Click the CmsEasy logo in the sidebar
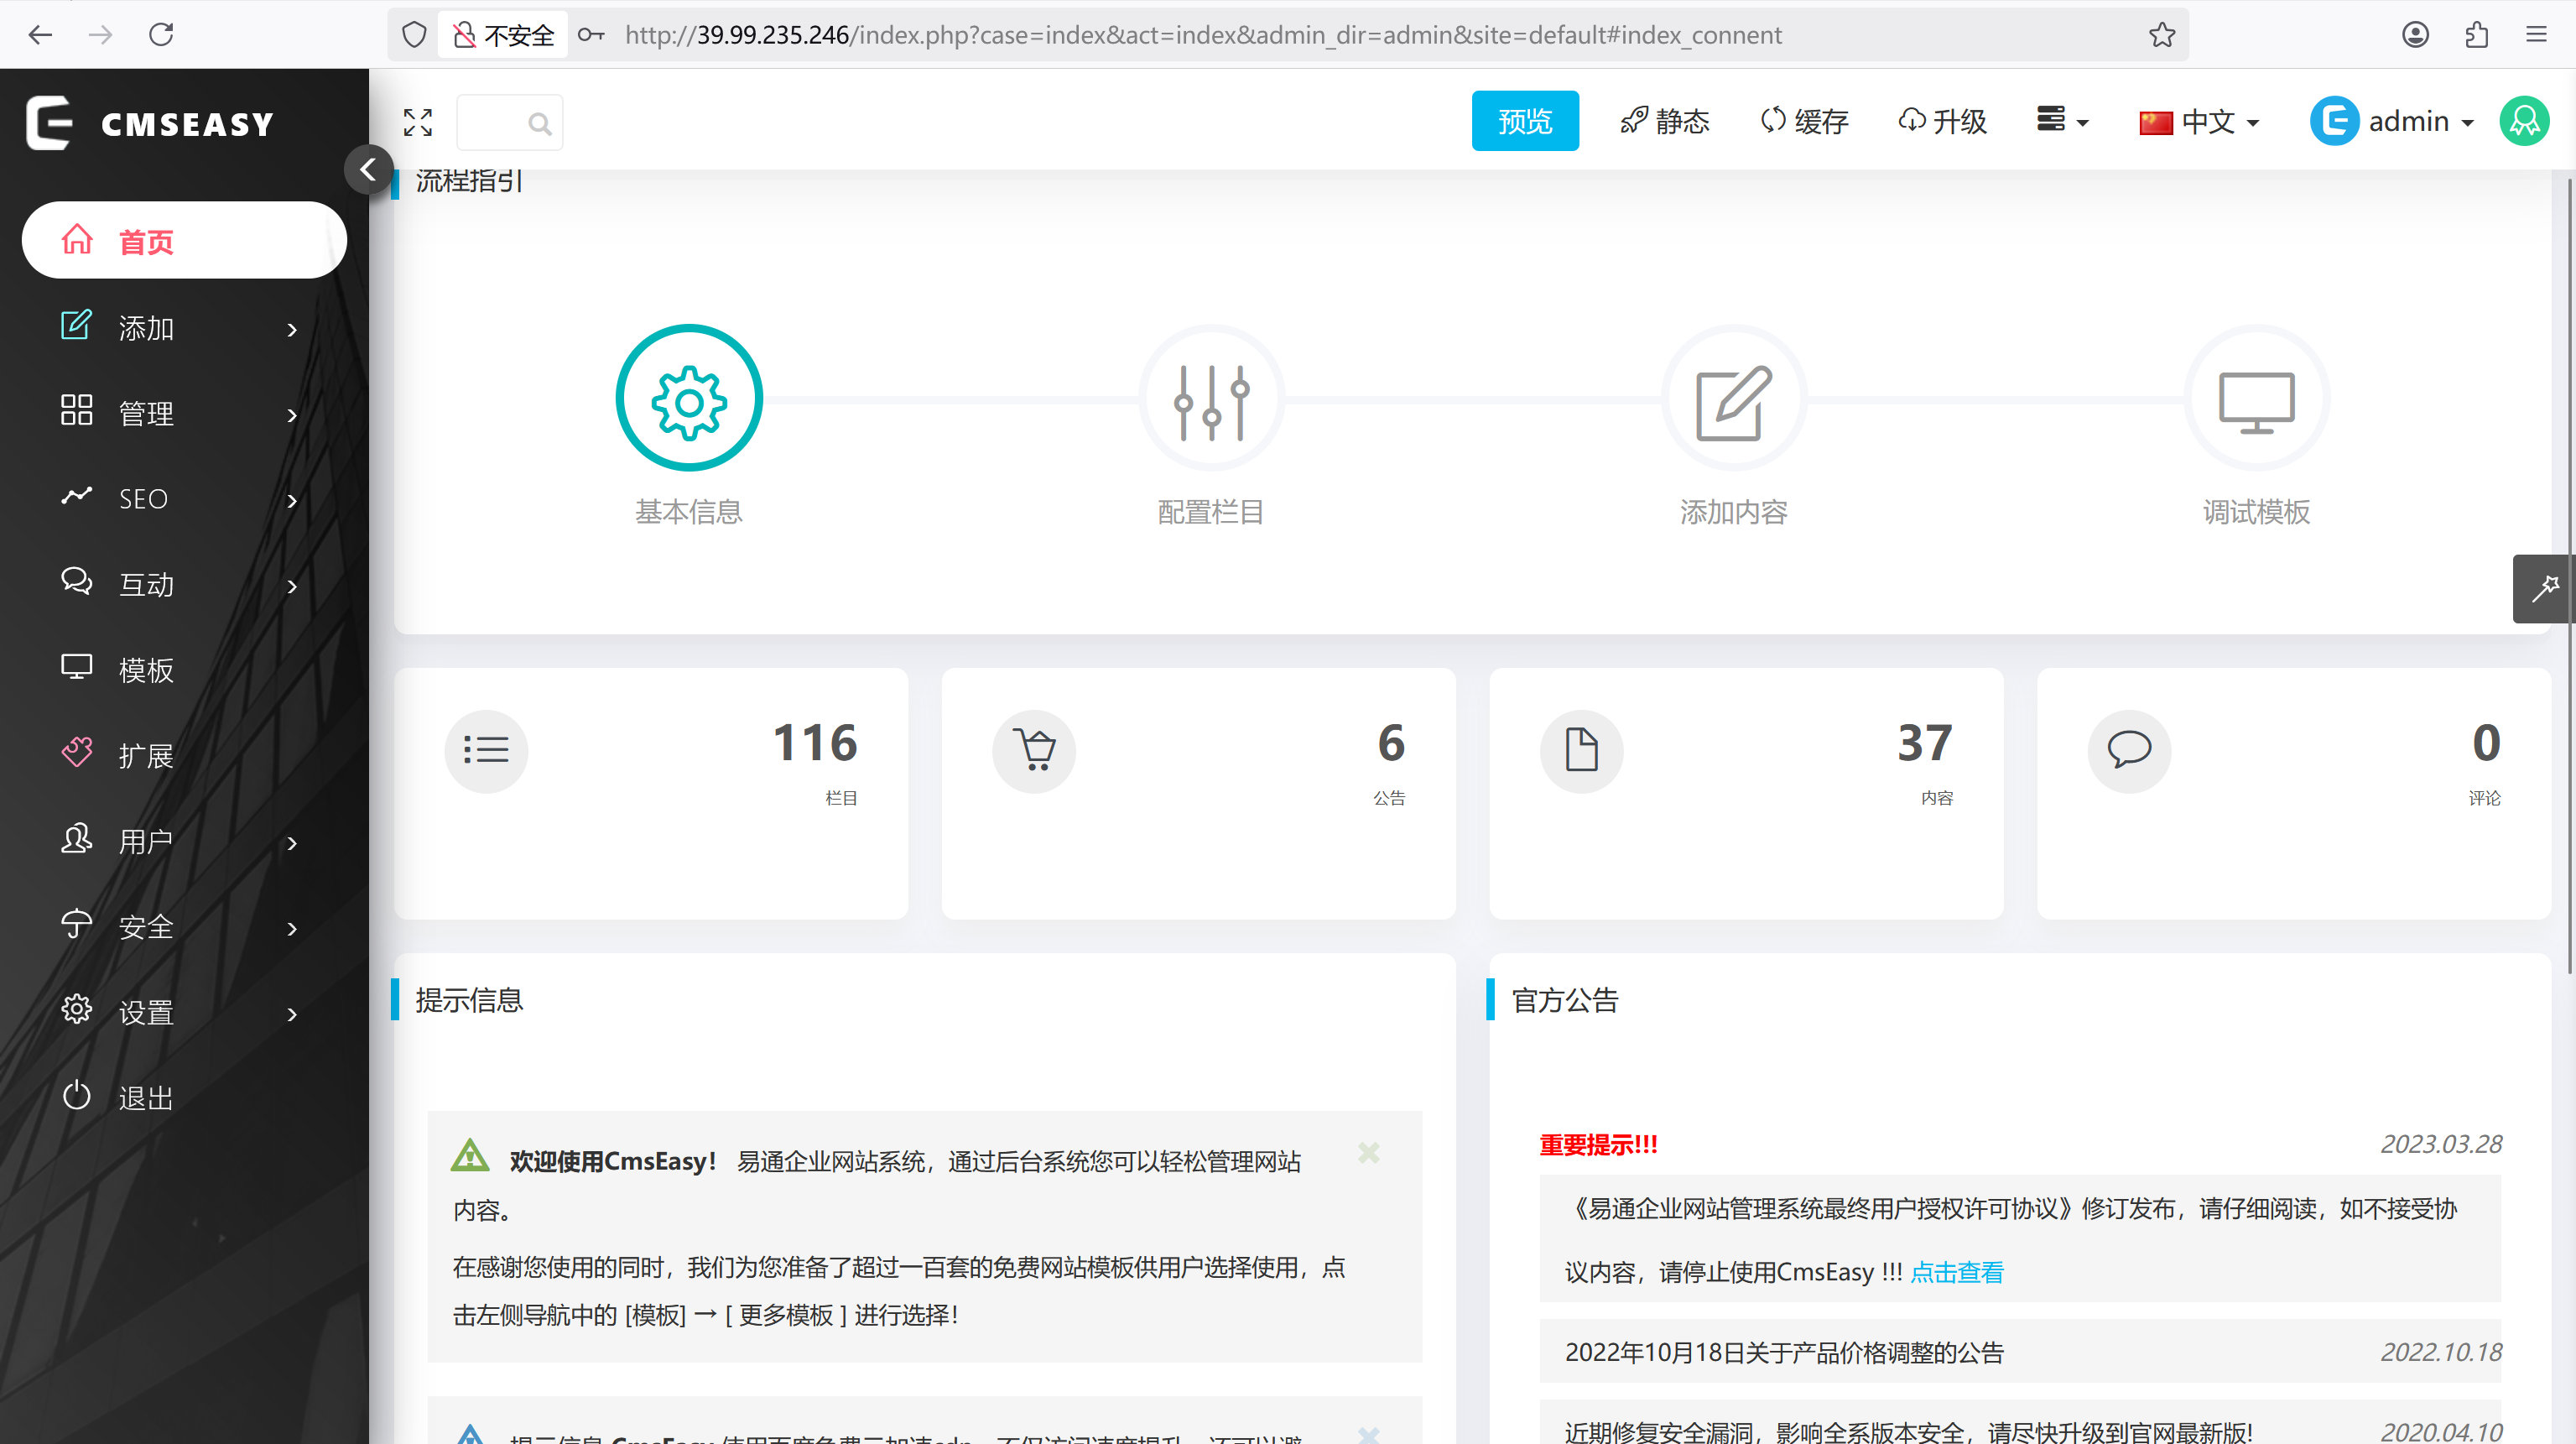The image size is (2576, 1444). [150, 123]
